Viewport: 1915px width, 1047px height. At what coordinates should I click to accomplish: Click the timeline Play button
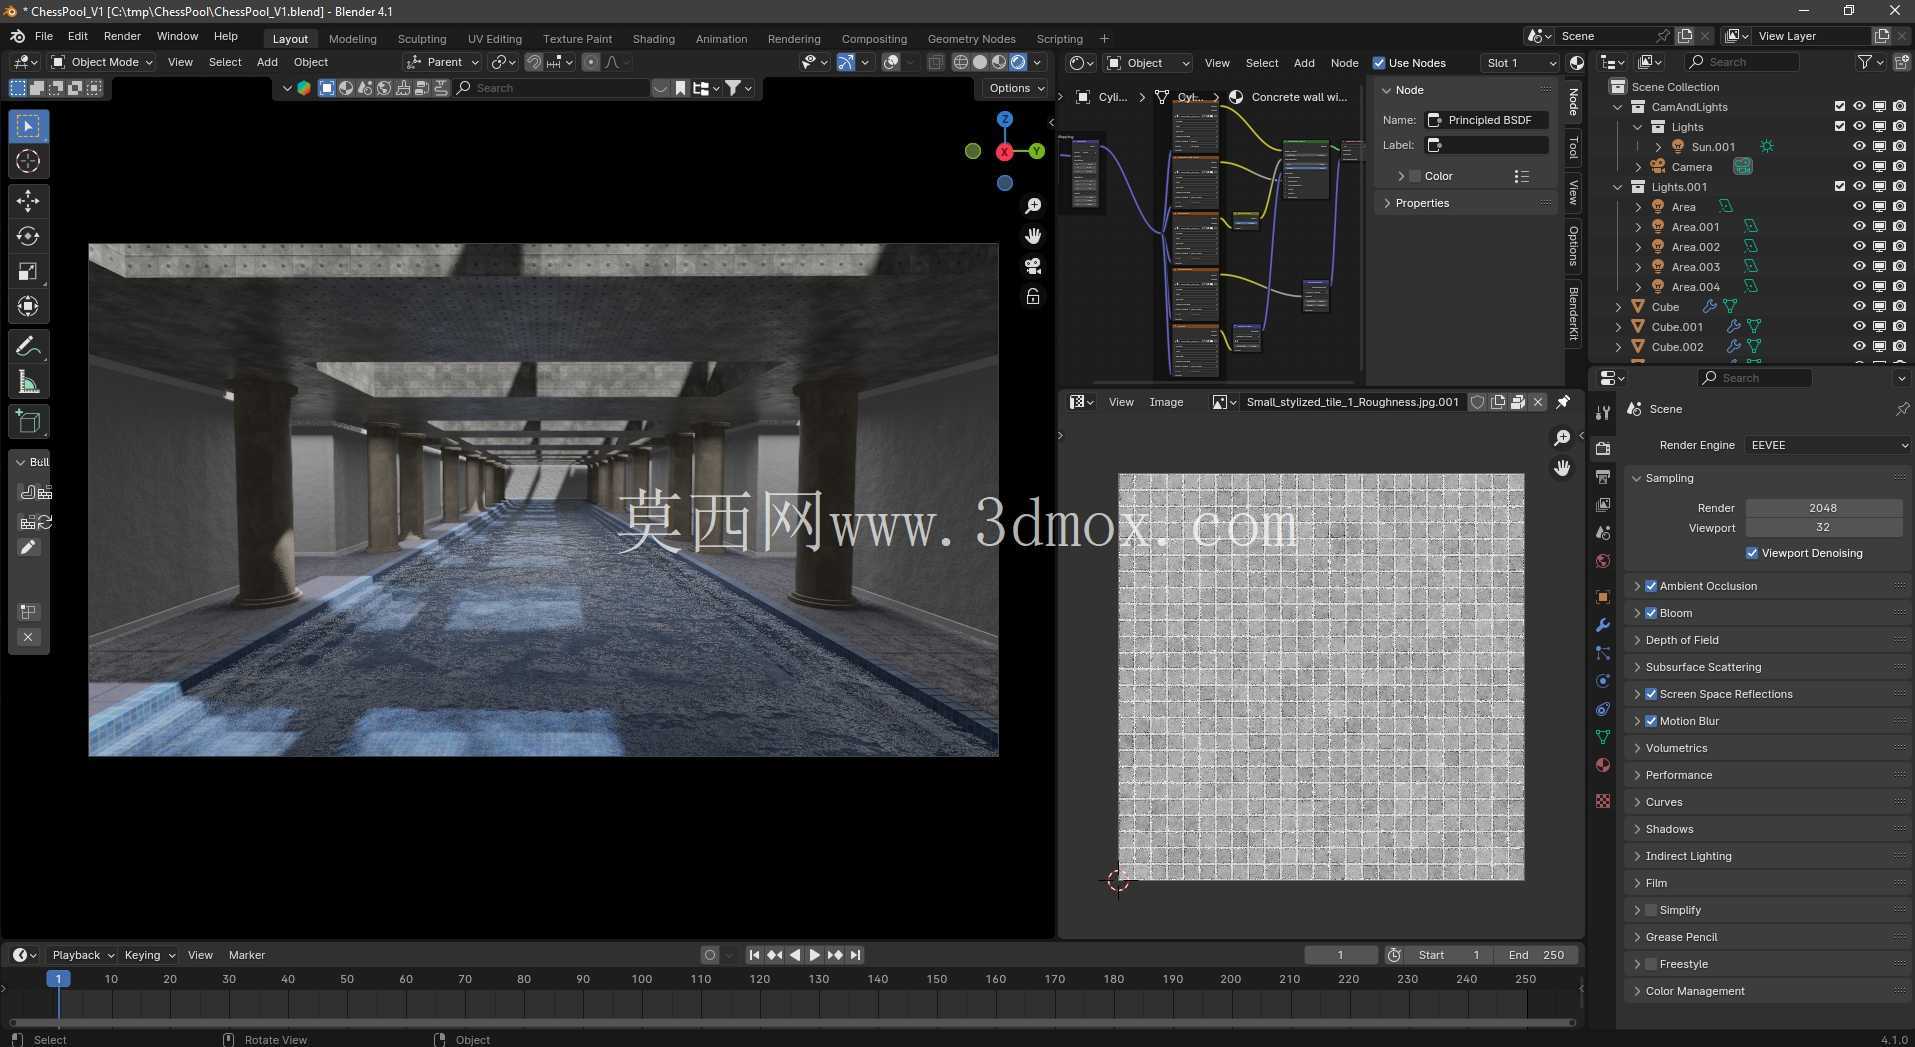814,955
